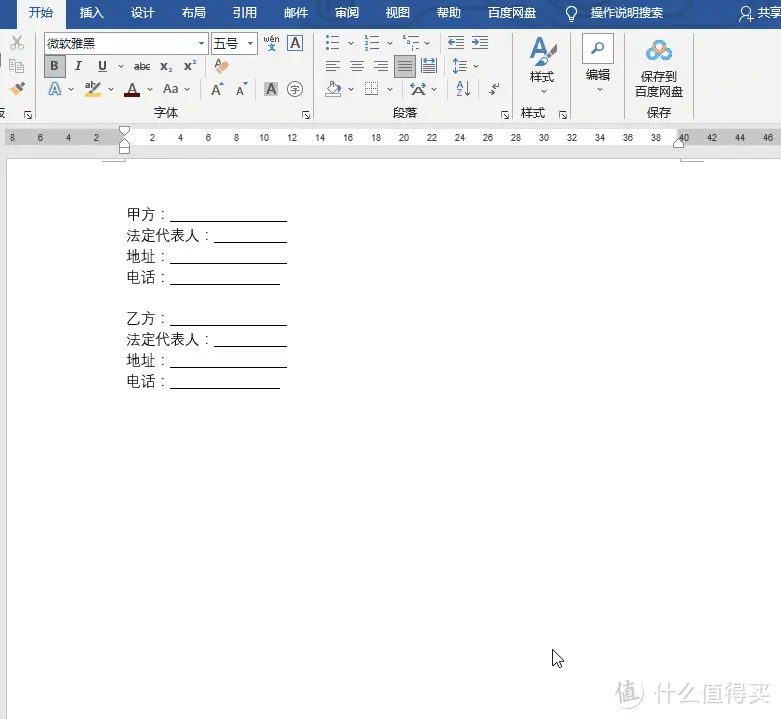The height and width of the screenshot is (719, 781).
Task: Open the font name dropdown
Action: (201, 43)
